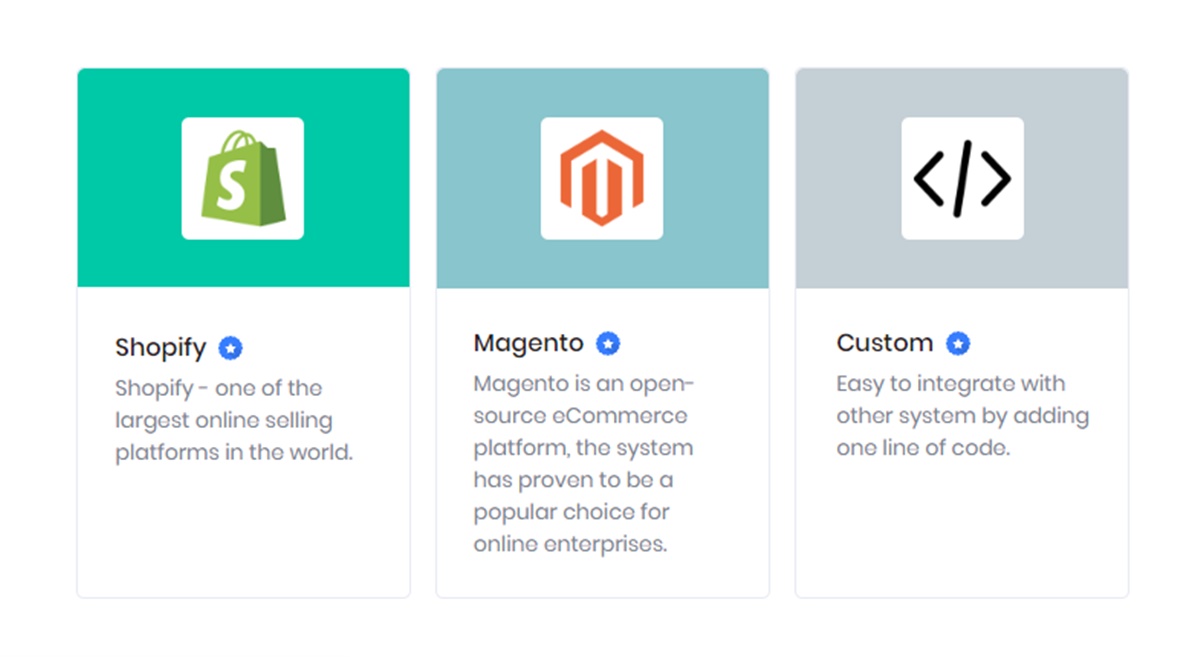This screenshot has height=657, width=1200.
Task: Click the orange Magento logo
Action: 602,178
